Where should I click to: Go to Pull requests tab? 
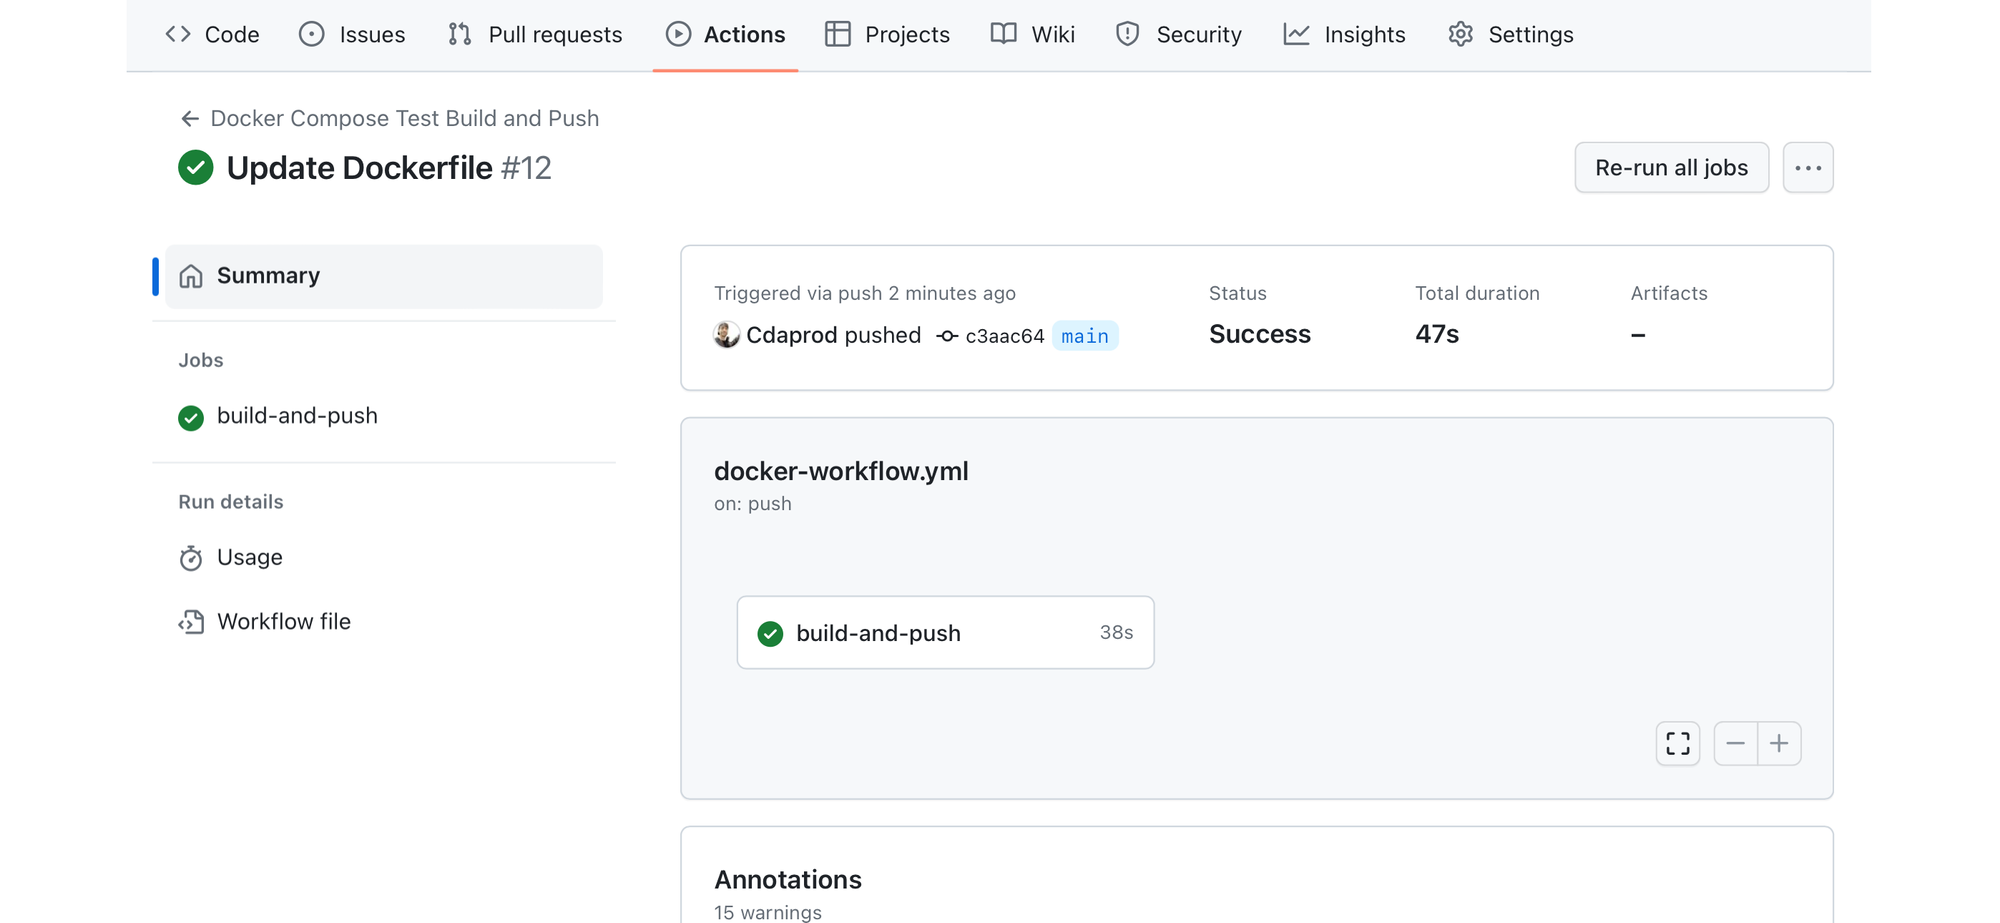(535, 35)
